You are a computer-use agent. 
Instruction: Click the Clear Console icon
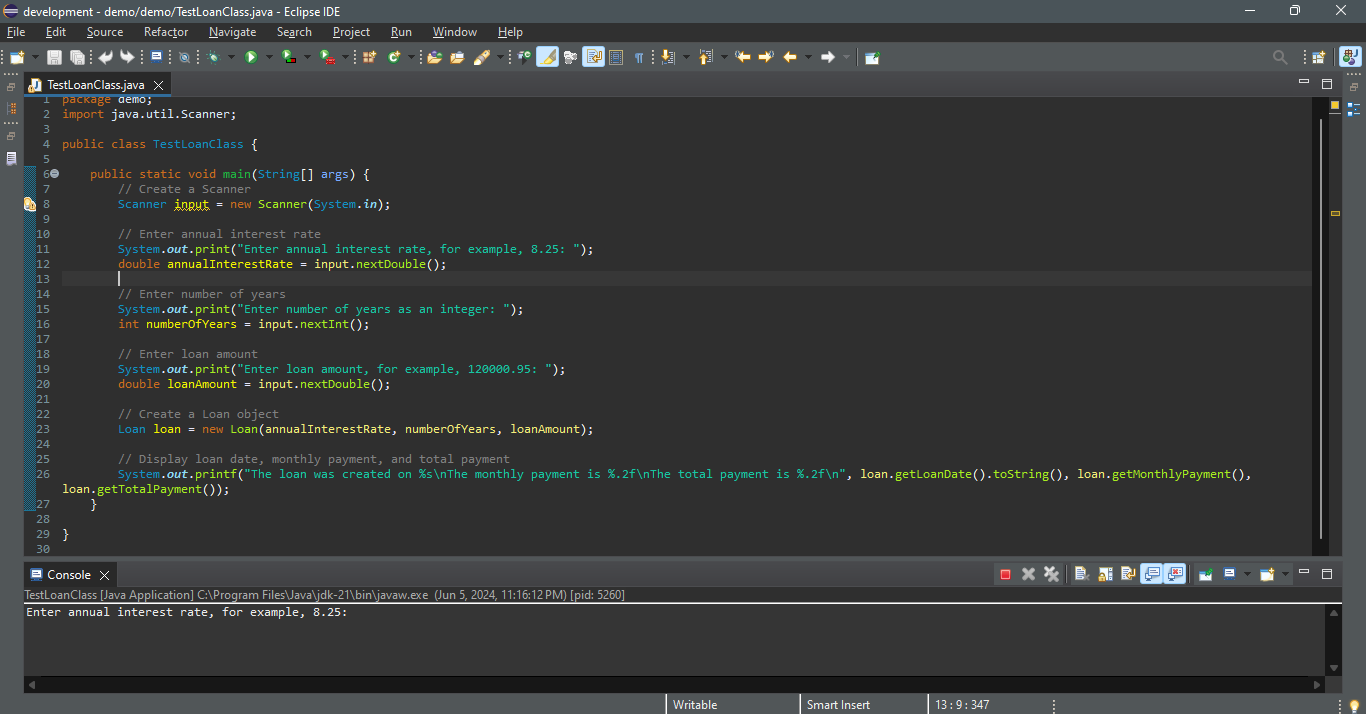1081,574
